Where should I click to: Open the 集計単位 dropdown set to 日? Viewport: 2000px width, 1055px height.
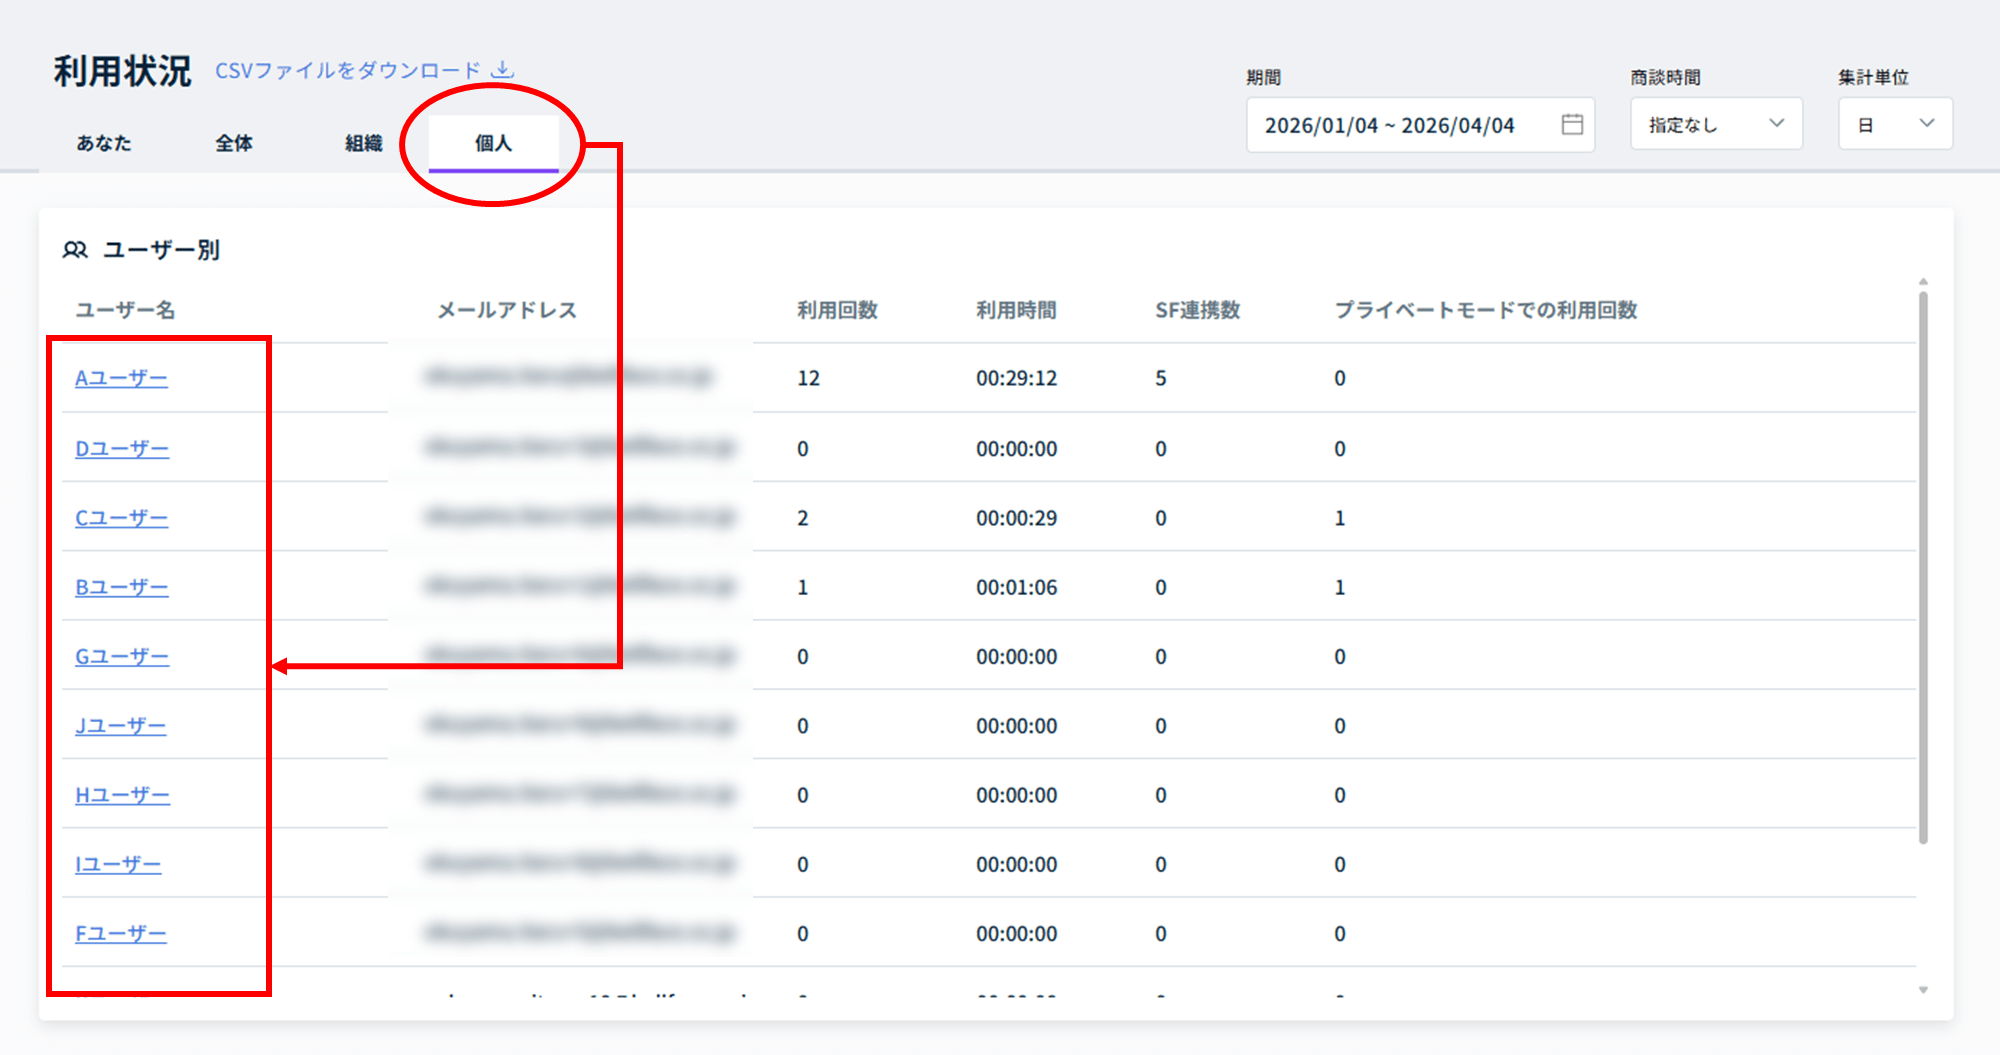tap(1895, 124)
